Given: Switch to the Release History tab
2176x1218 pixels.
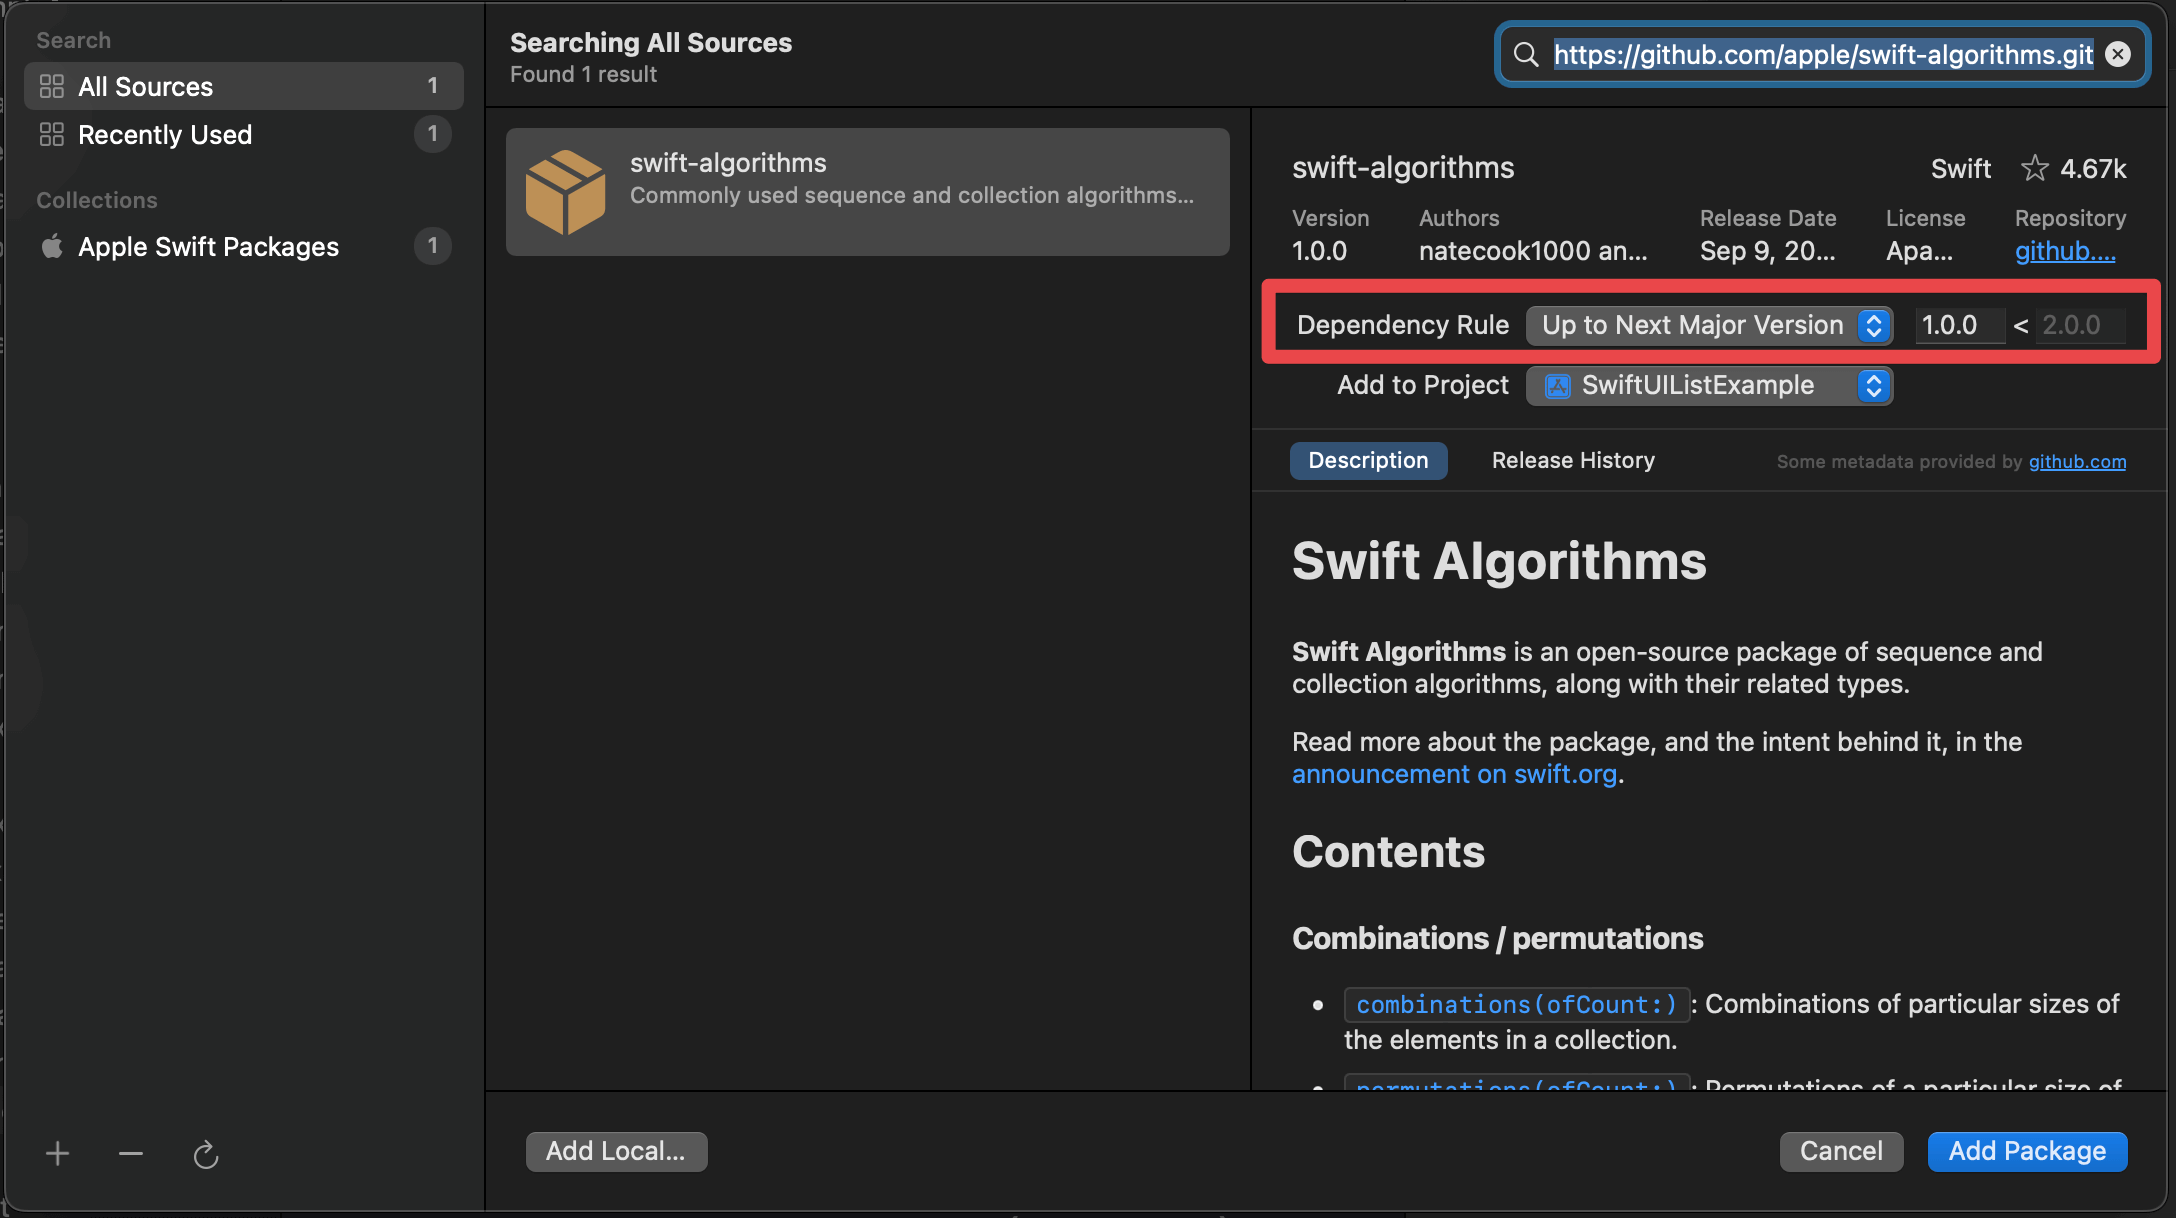Looking at the screenshot, I should [x=1573, y=460].
